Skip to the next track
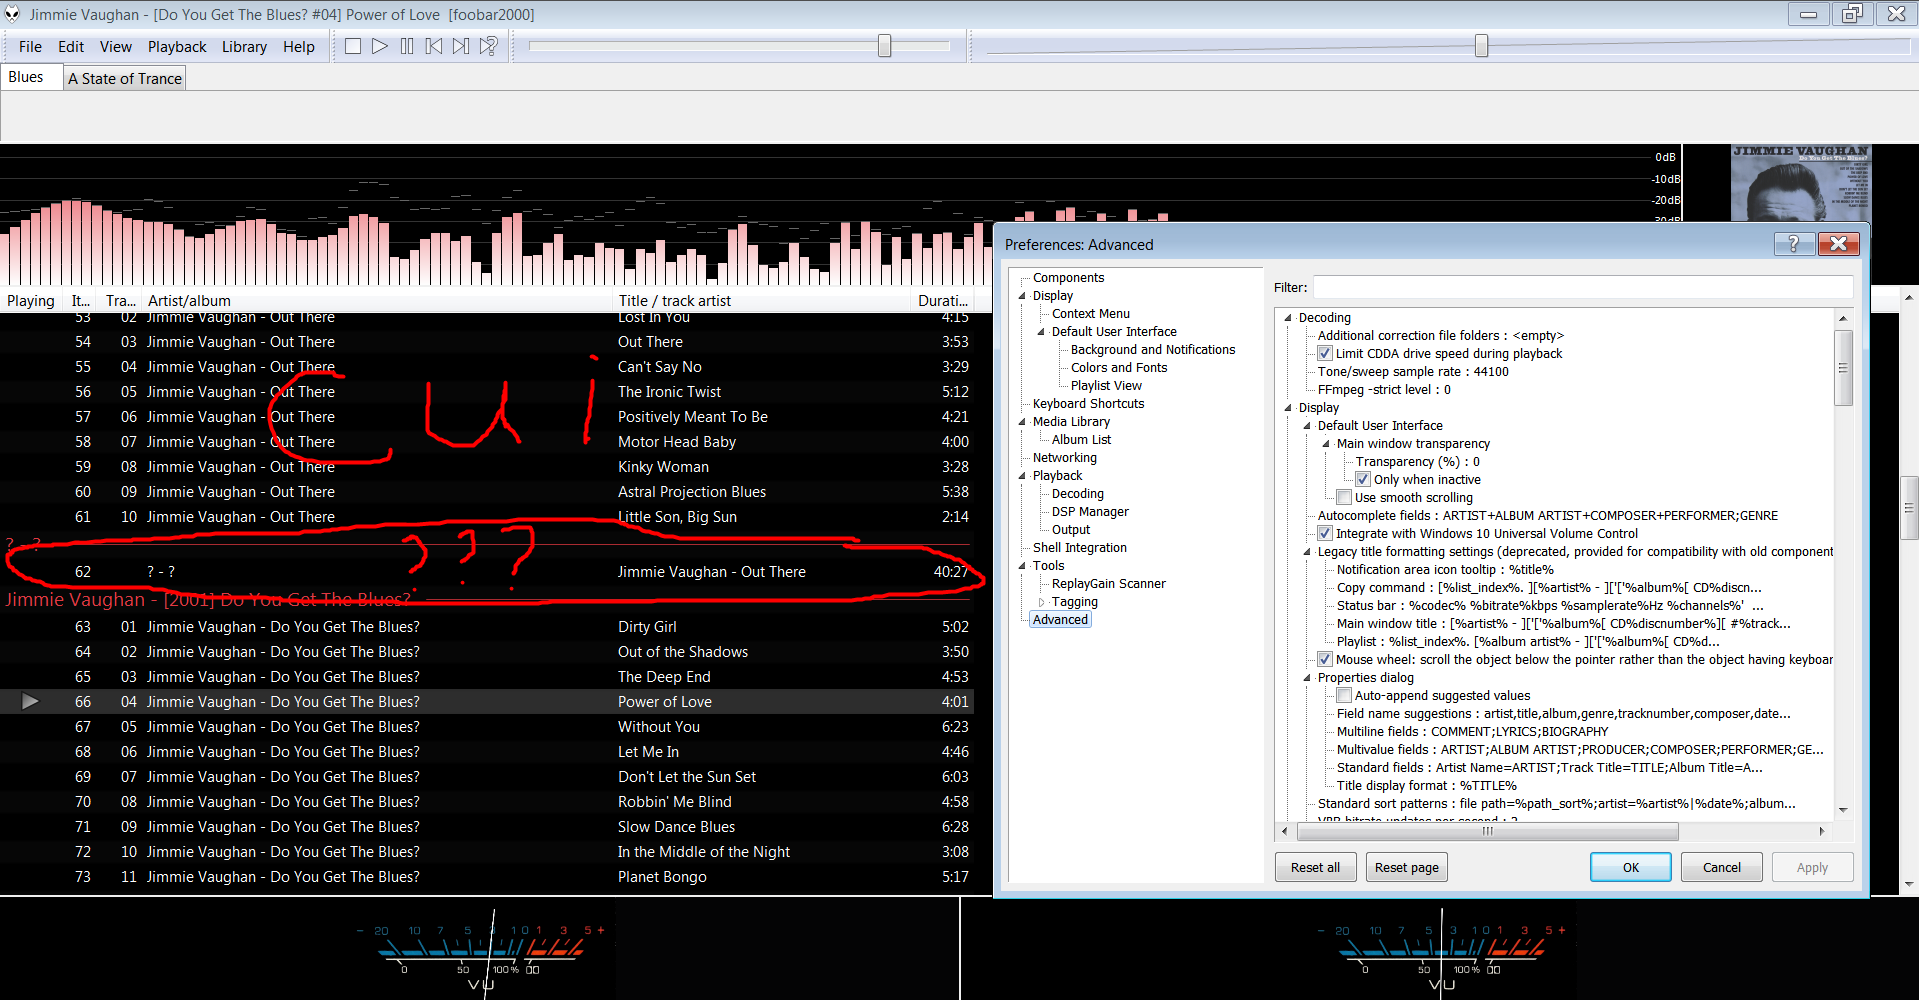The height and width of the screenshot is (1000, 1919). tap(461, 46)
